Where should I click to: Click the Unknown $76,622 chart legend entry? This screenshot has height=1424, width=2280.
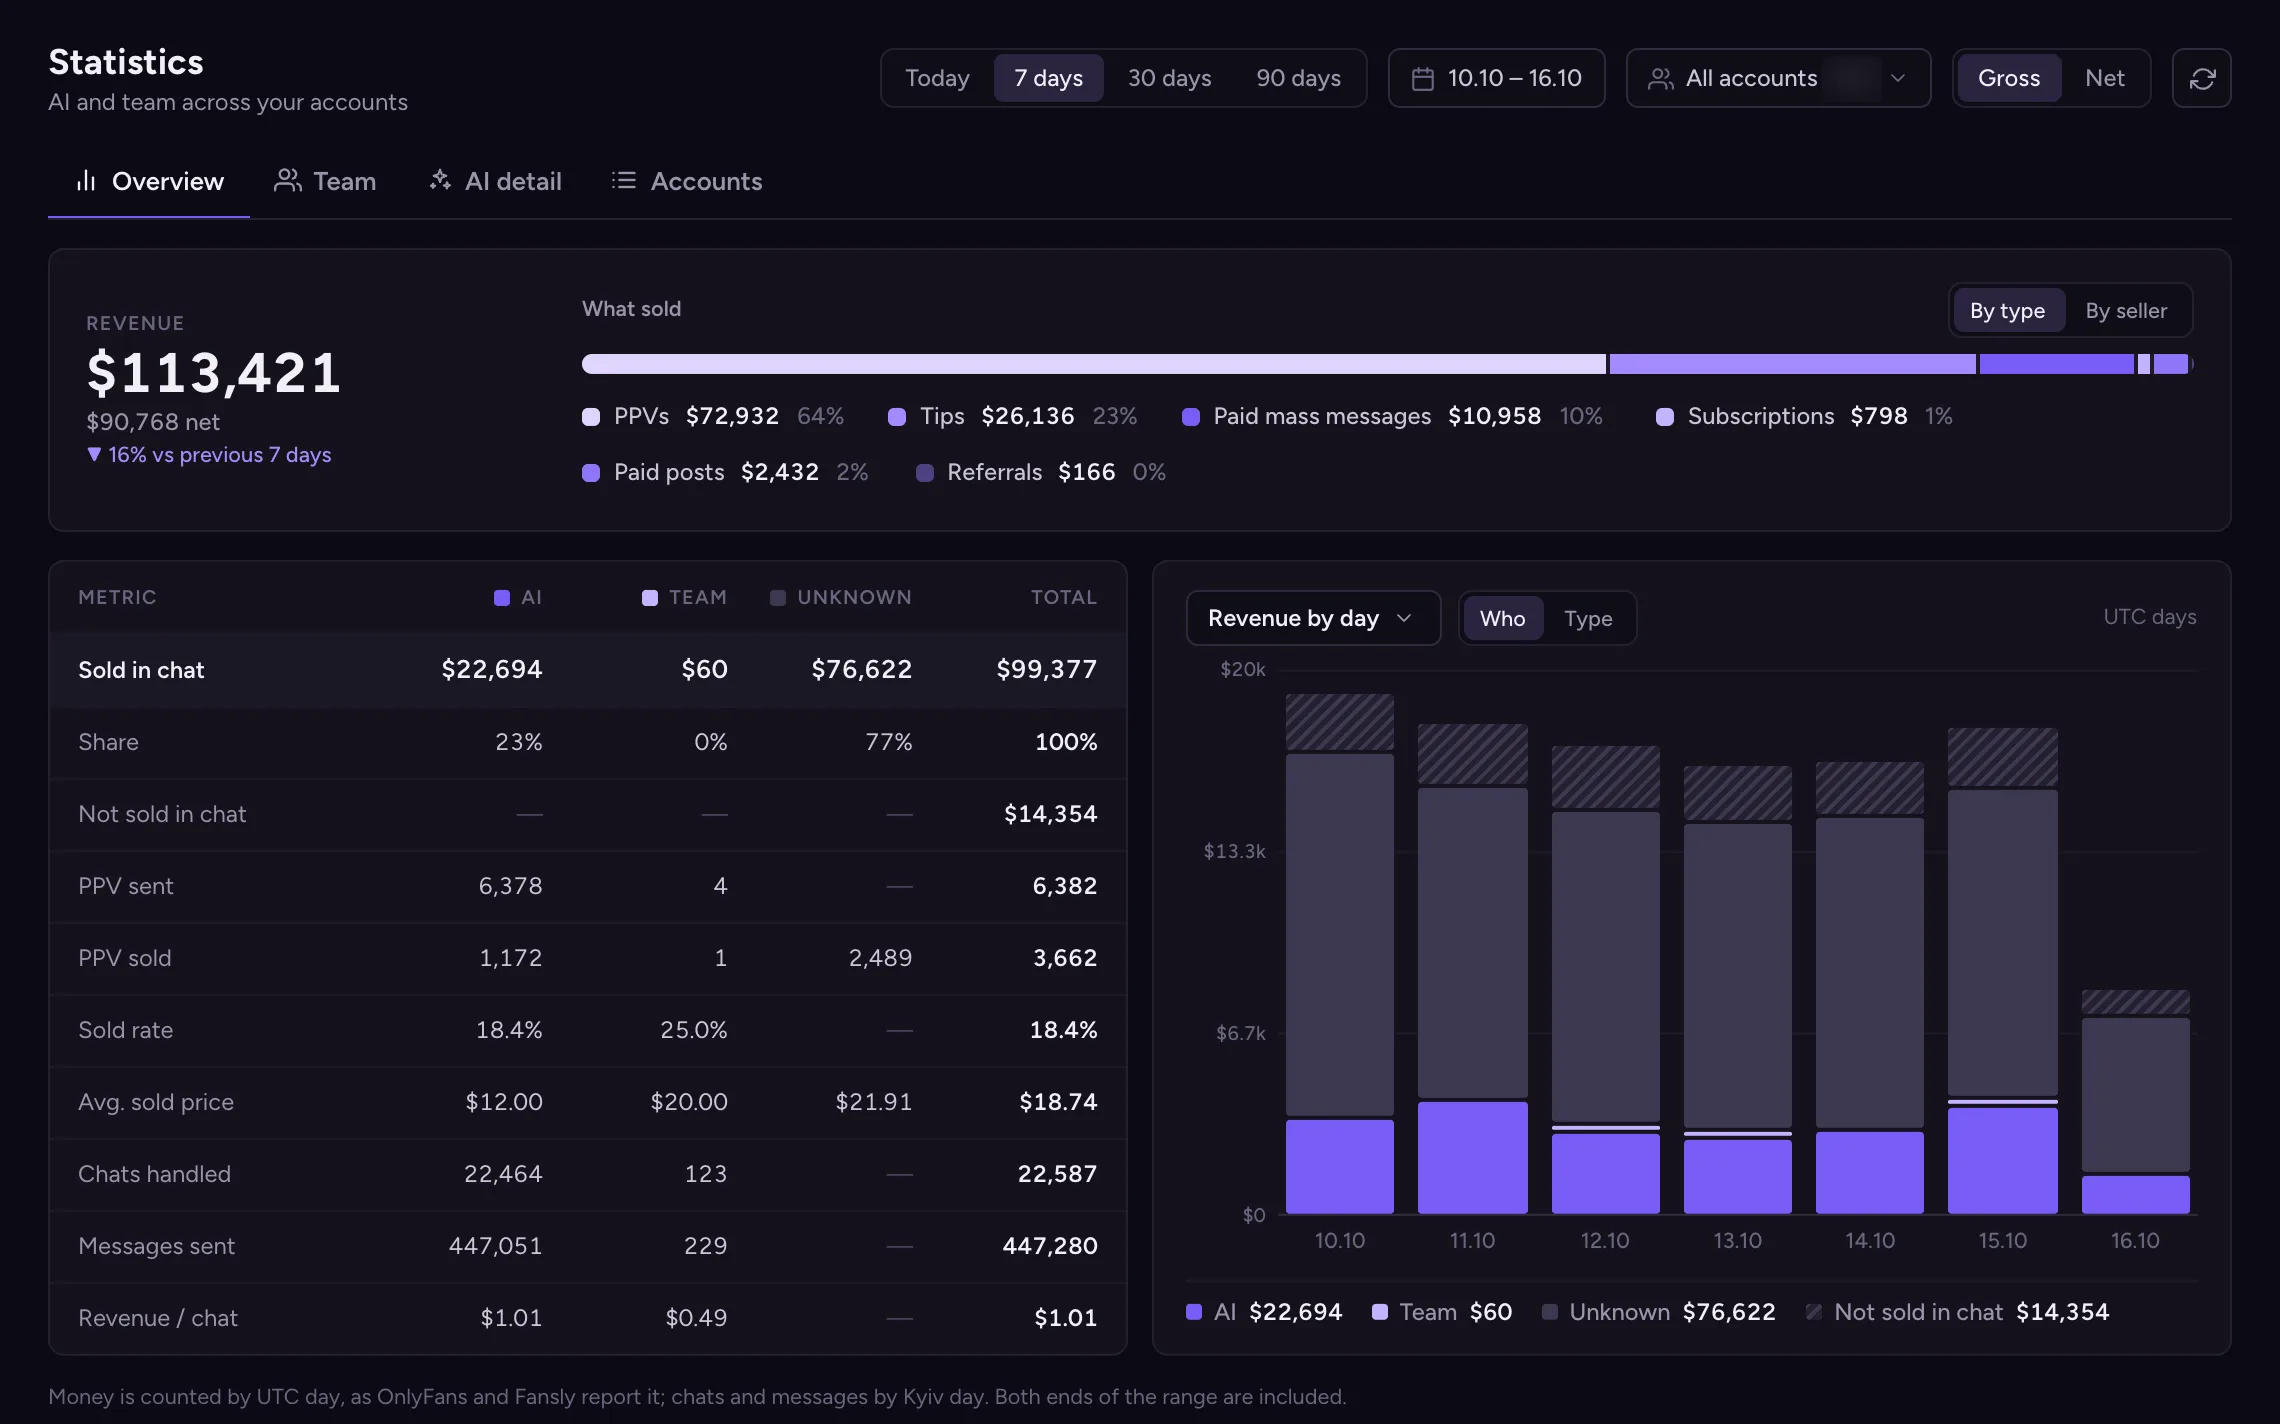point(1659,1312)
